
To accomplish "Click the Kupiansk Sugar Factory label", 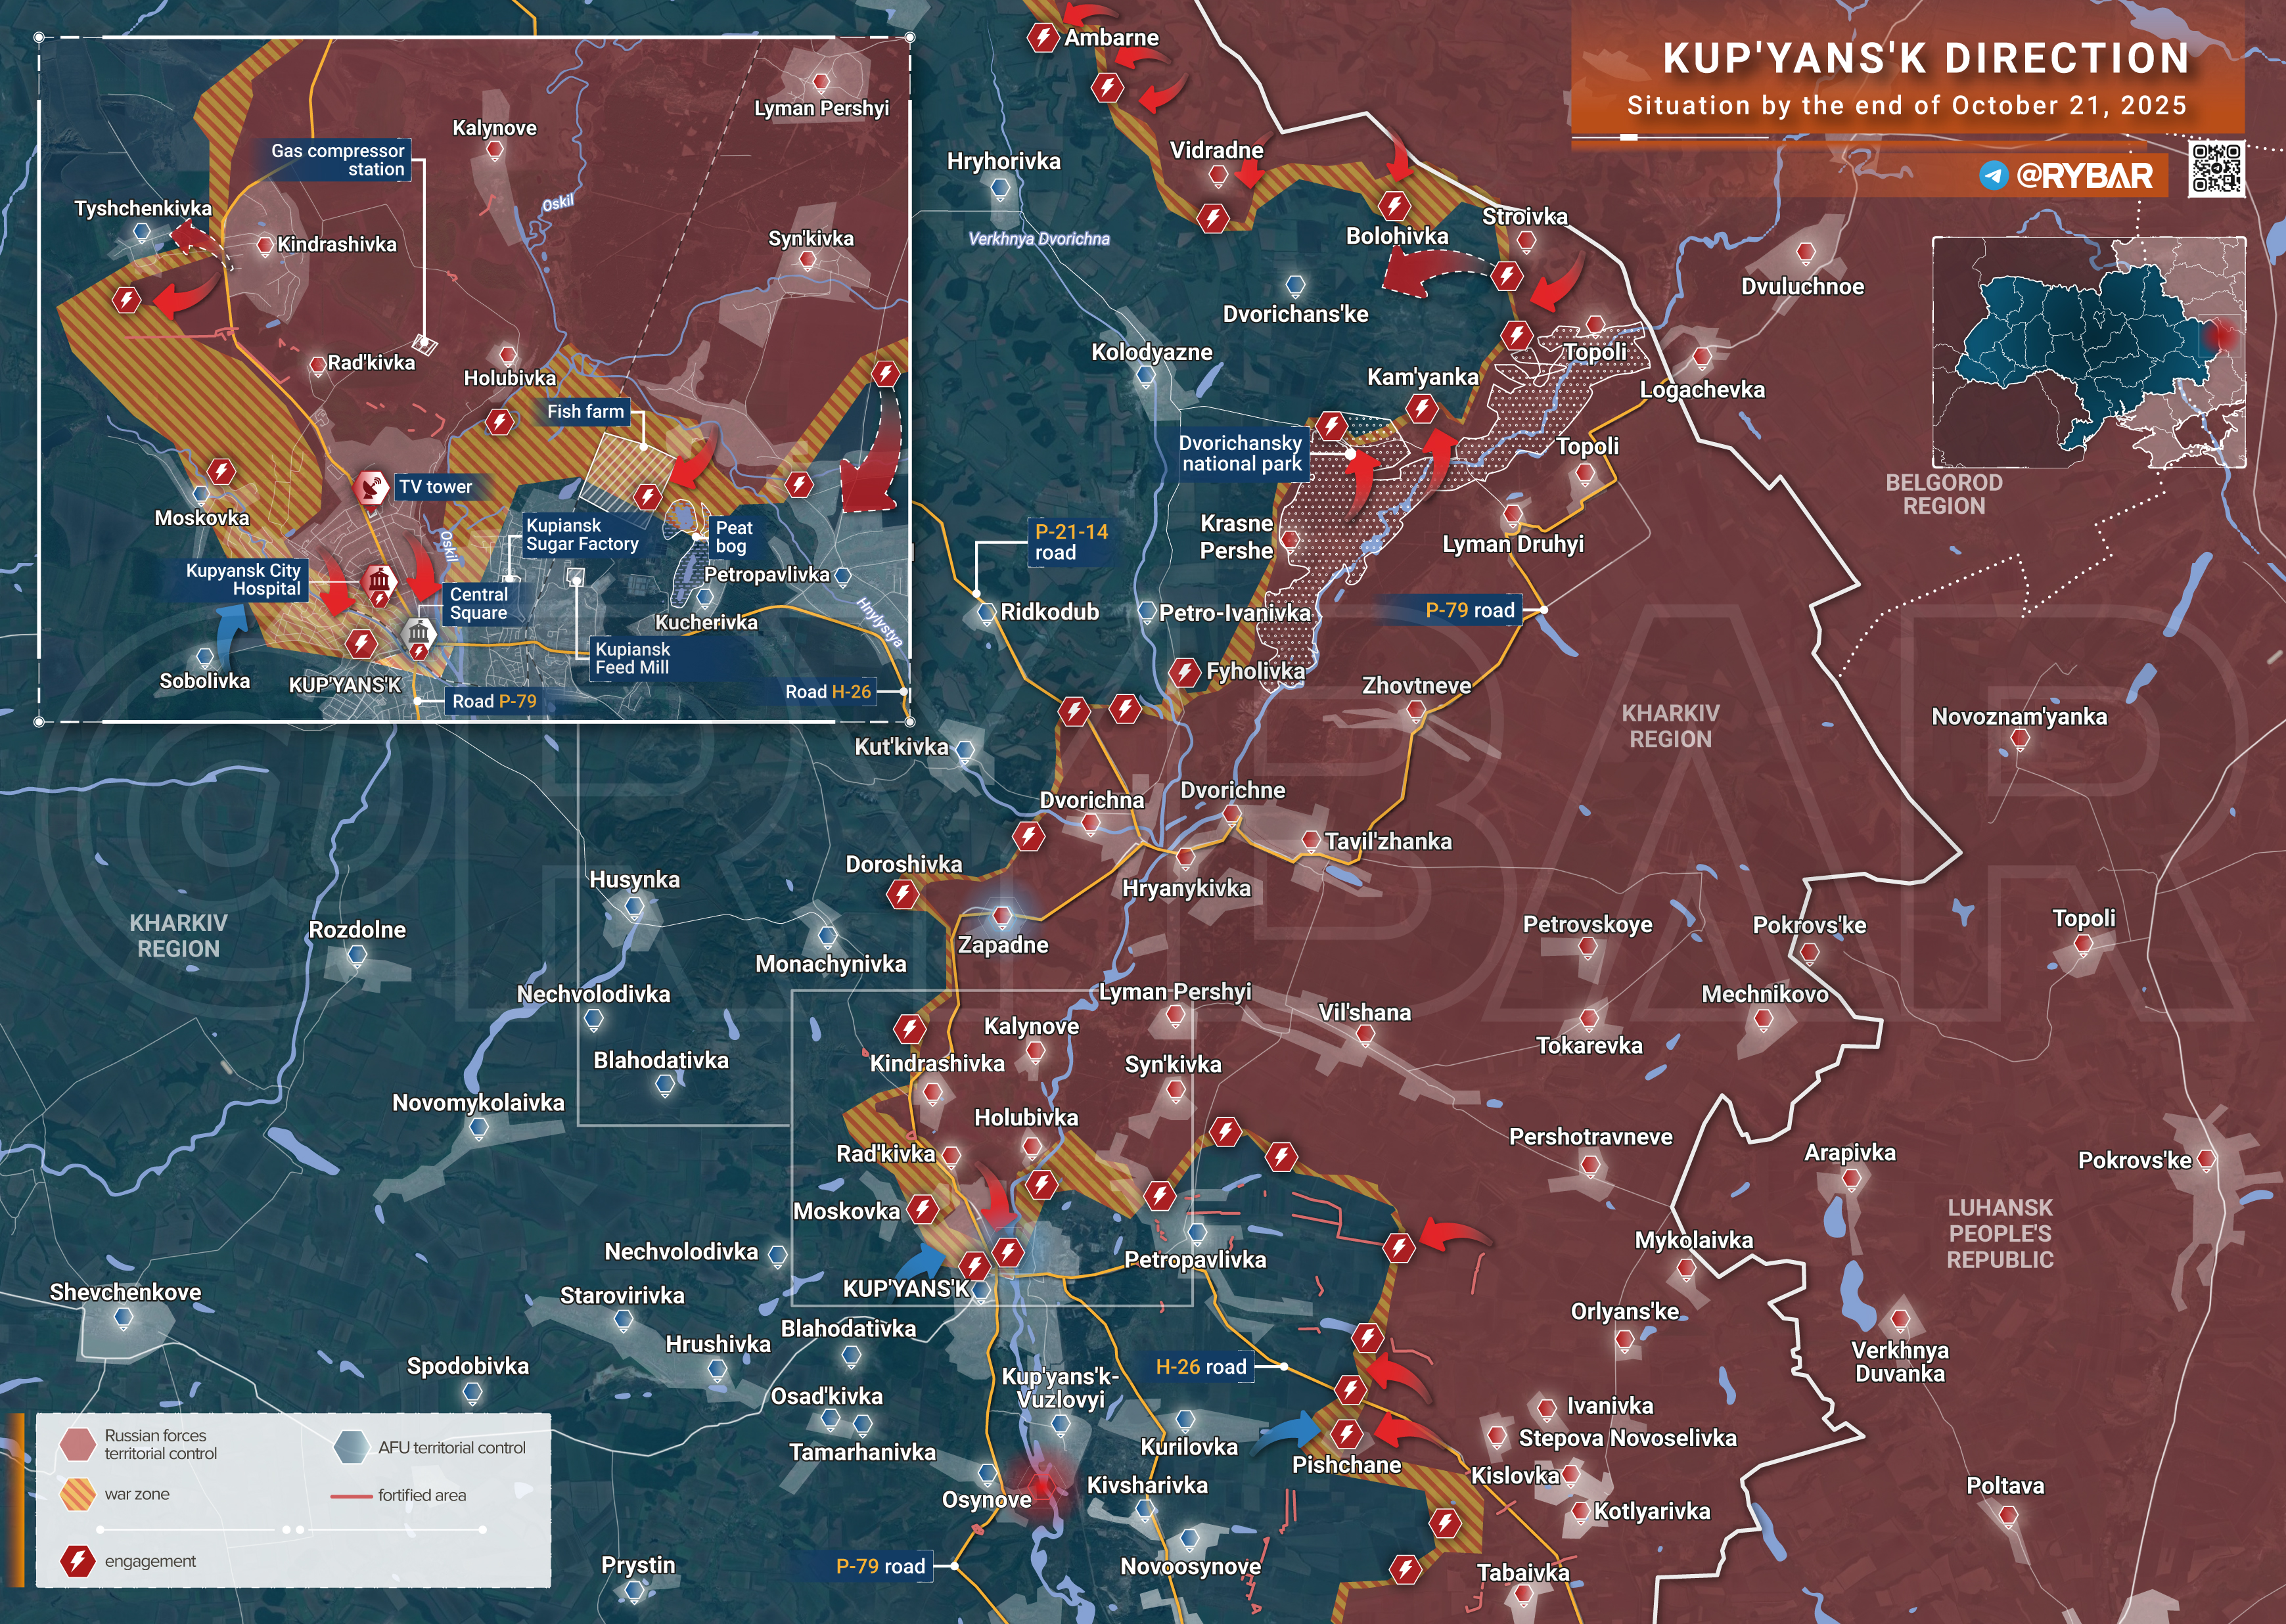I will [582, 535].
